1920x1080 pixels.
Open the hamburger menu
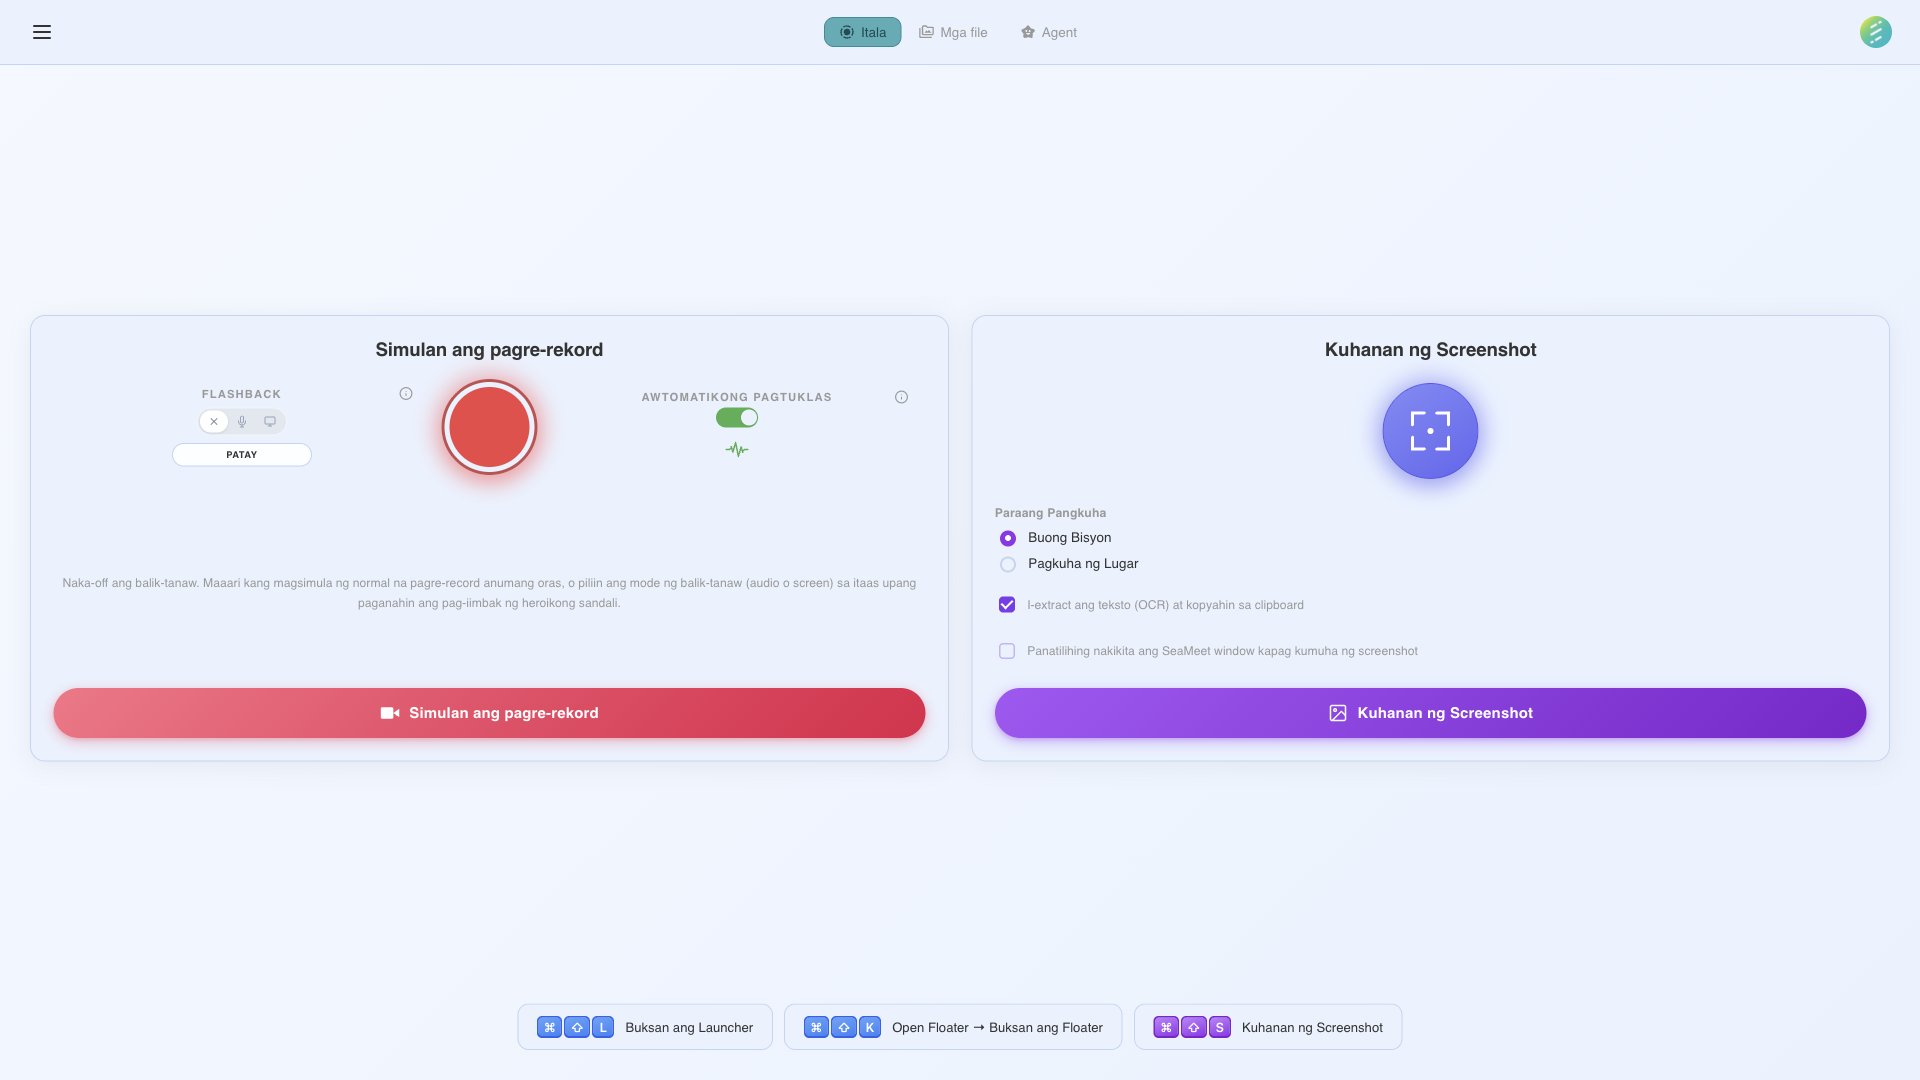click(42, 32)
